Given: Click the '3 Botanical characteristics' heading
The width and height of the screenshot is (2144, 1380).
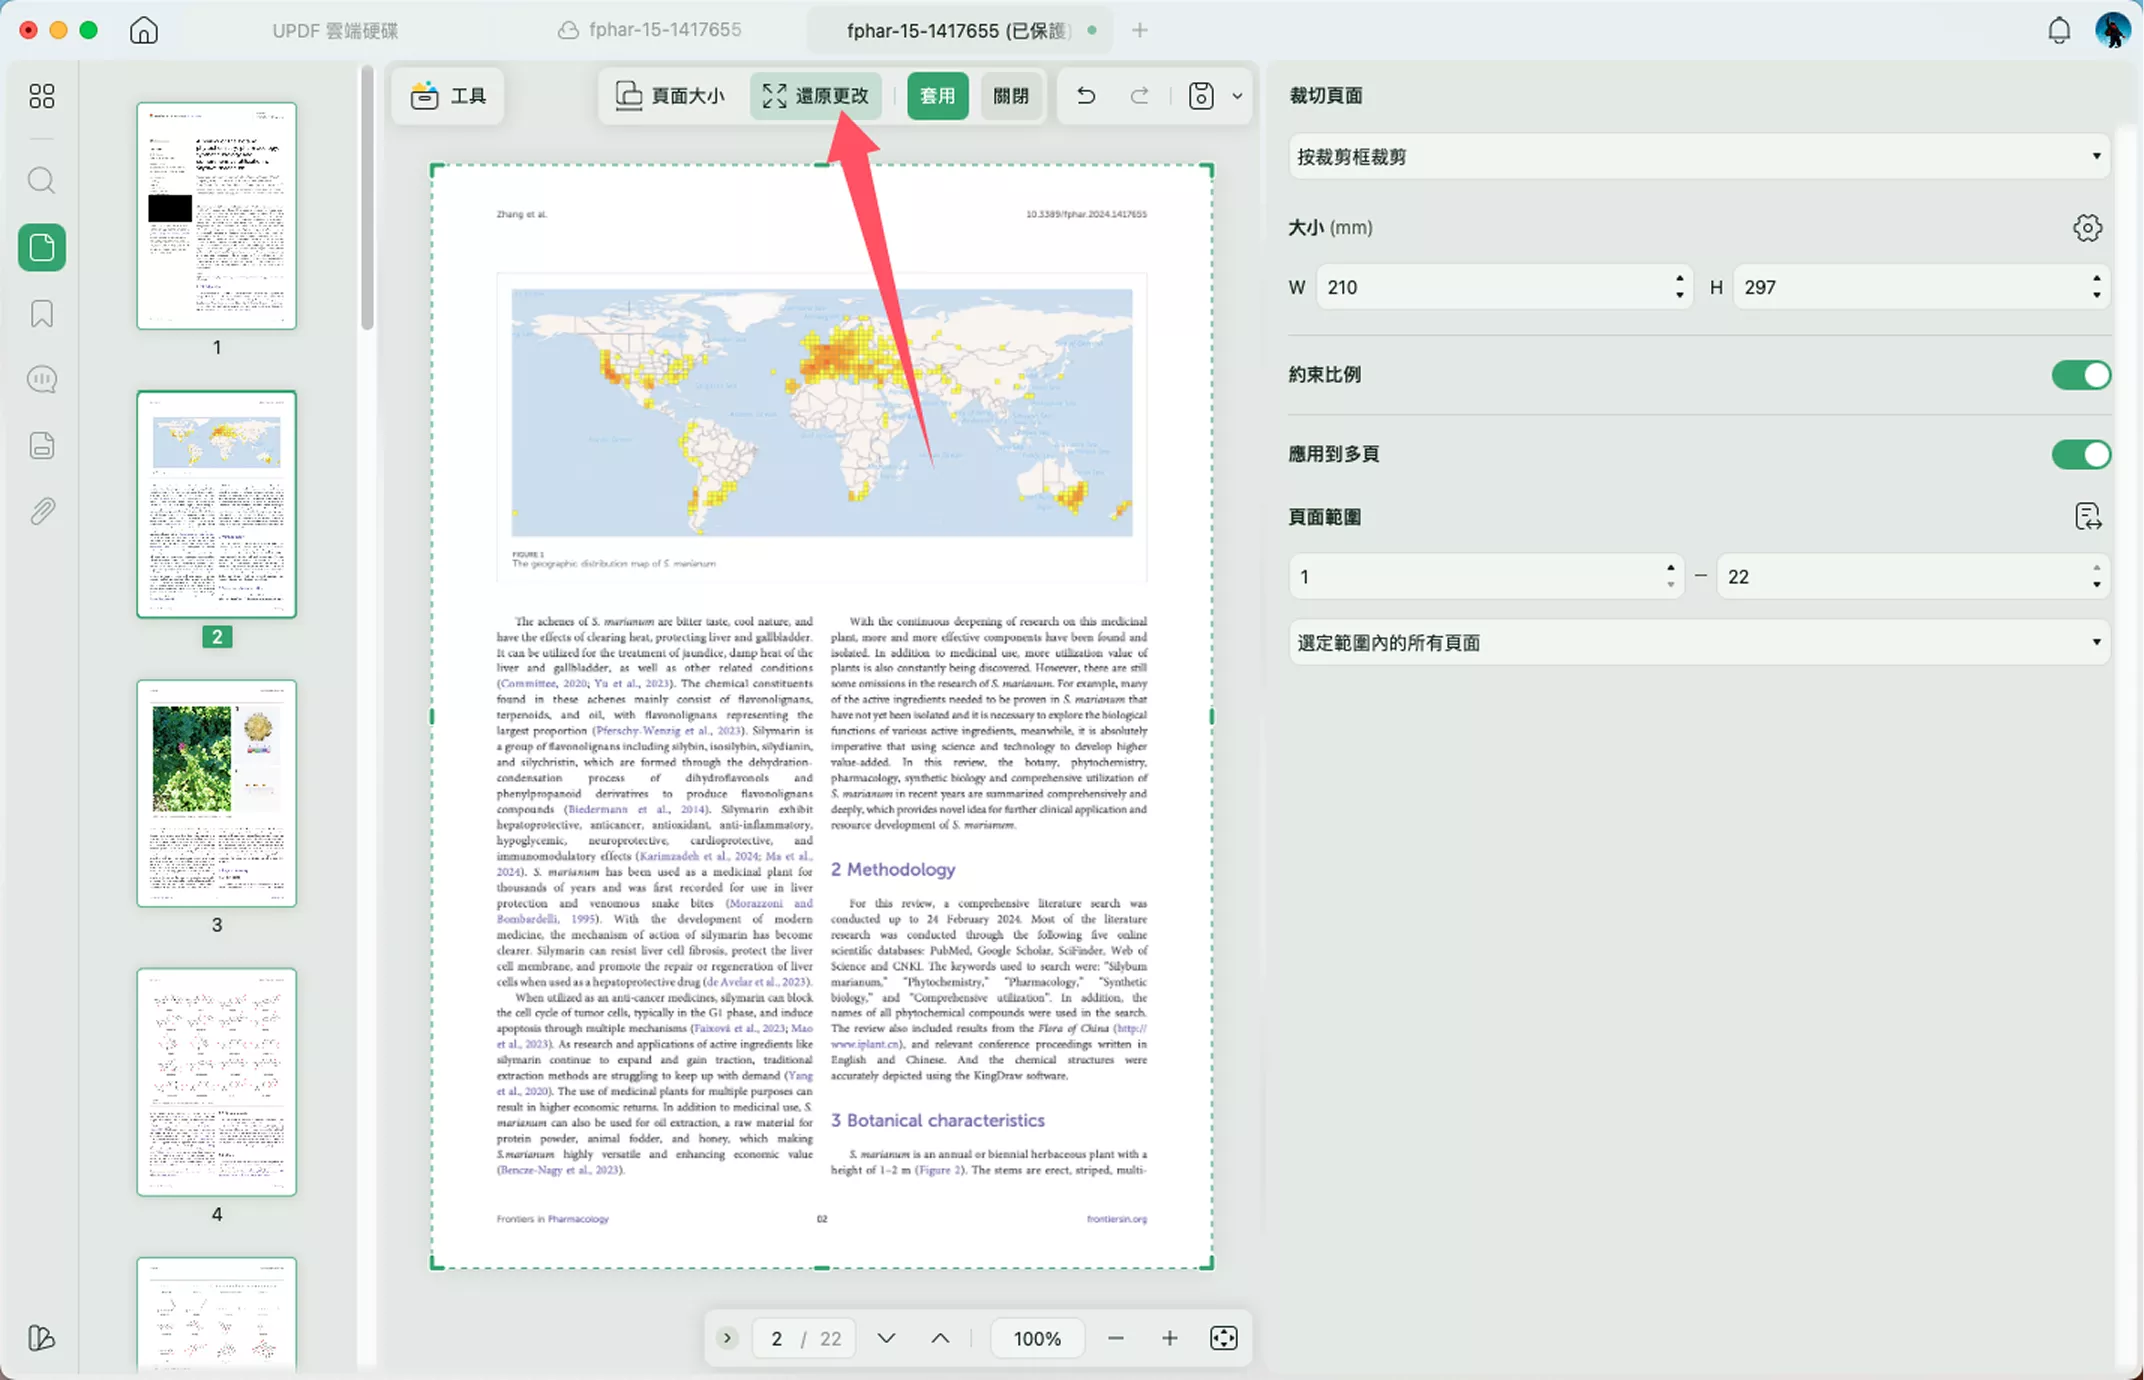Looking at the screenshot, I should click(938, 1120).
